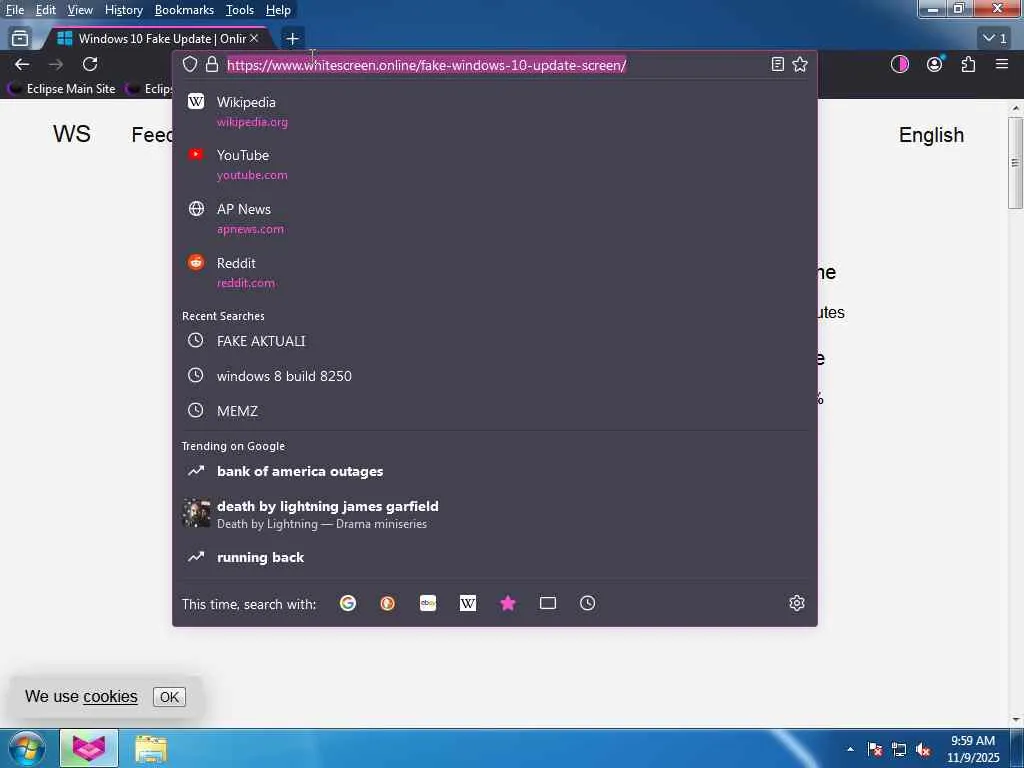Bookmark this page with the star icon
The width and height of the screenshot is (1024, 768).
[800, 64]
